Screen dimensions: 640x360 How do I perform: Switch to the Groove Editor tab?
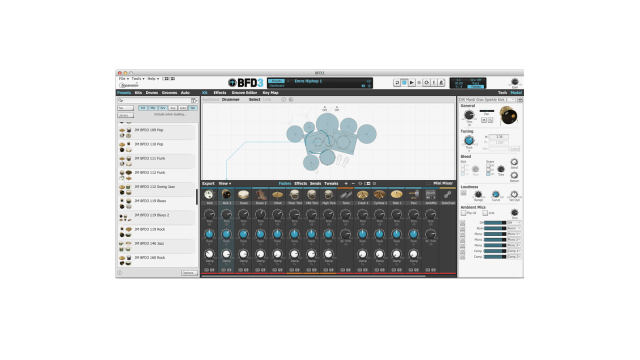[x=244, y=93]
